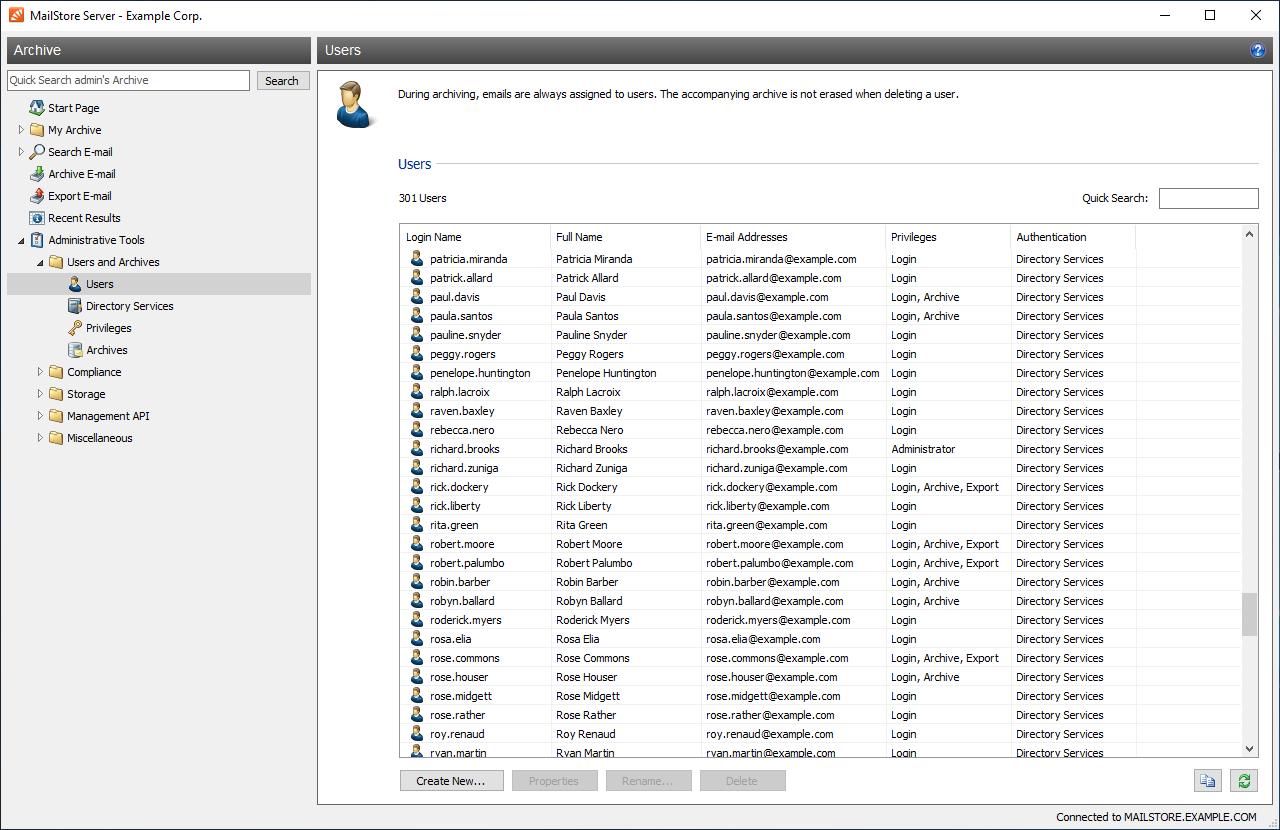Viewport: 1280px width, 830px height.
Task: Expand the Compliance folder
Action: [41, 372]
